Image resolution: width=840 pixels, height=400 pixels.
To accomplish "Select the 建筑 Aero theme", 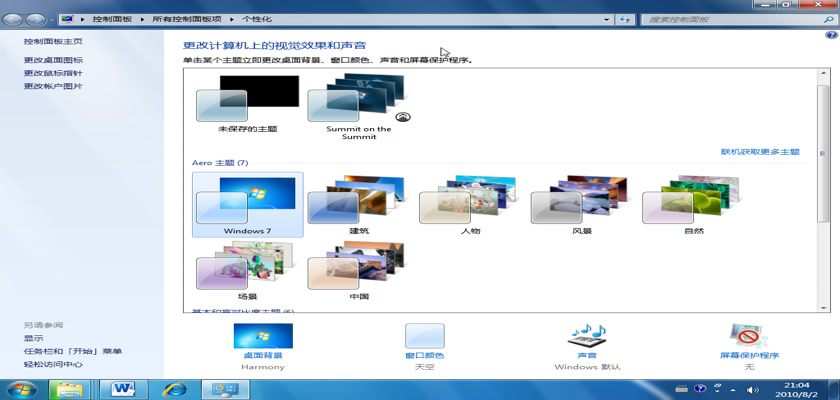I will tap(358, 204).
